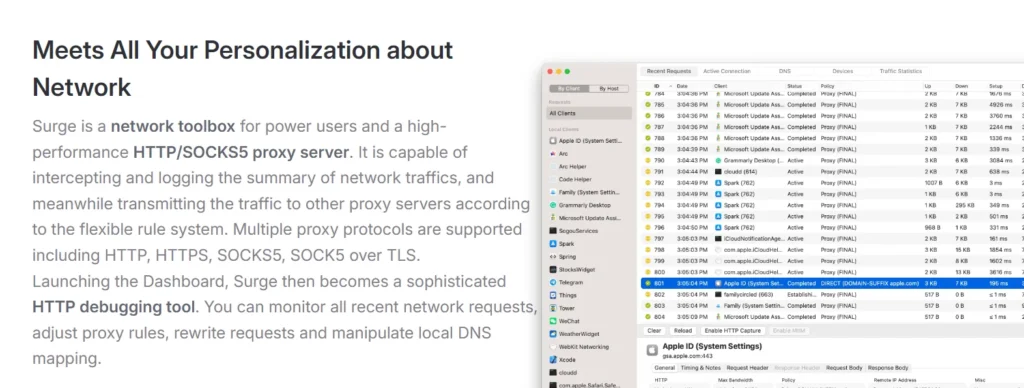
Task: Select the cloudd icon in sidebar
Action: coord(553,372)
